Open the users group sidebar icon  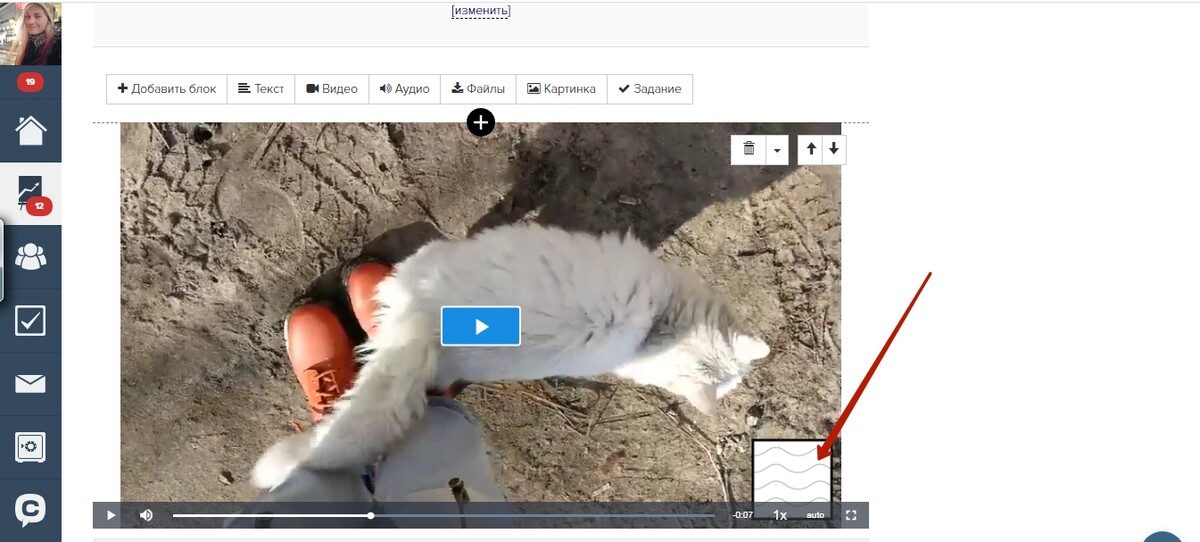coord(31,257)
